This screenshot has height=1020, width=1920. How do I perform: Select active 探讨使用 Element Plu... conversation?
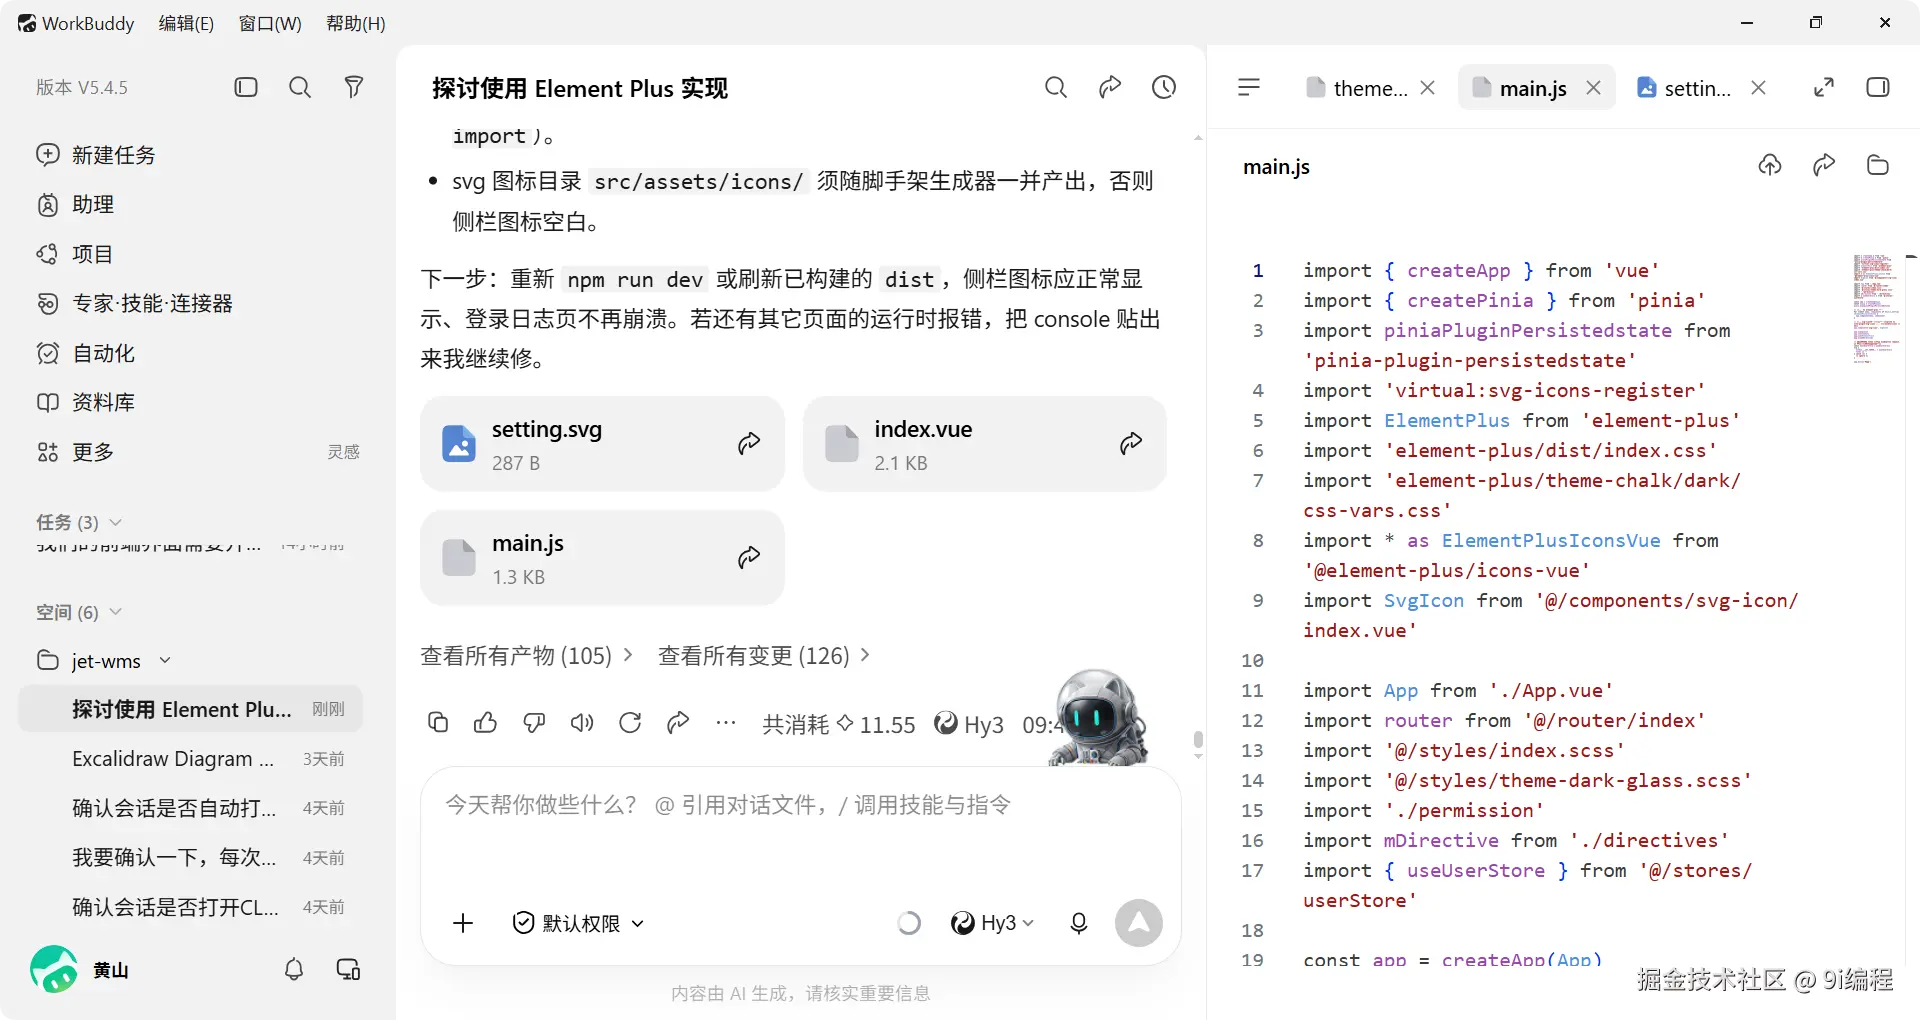tap(190, 709)
